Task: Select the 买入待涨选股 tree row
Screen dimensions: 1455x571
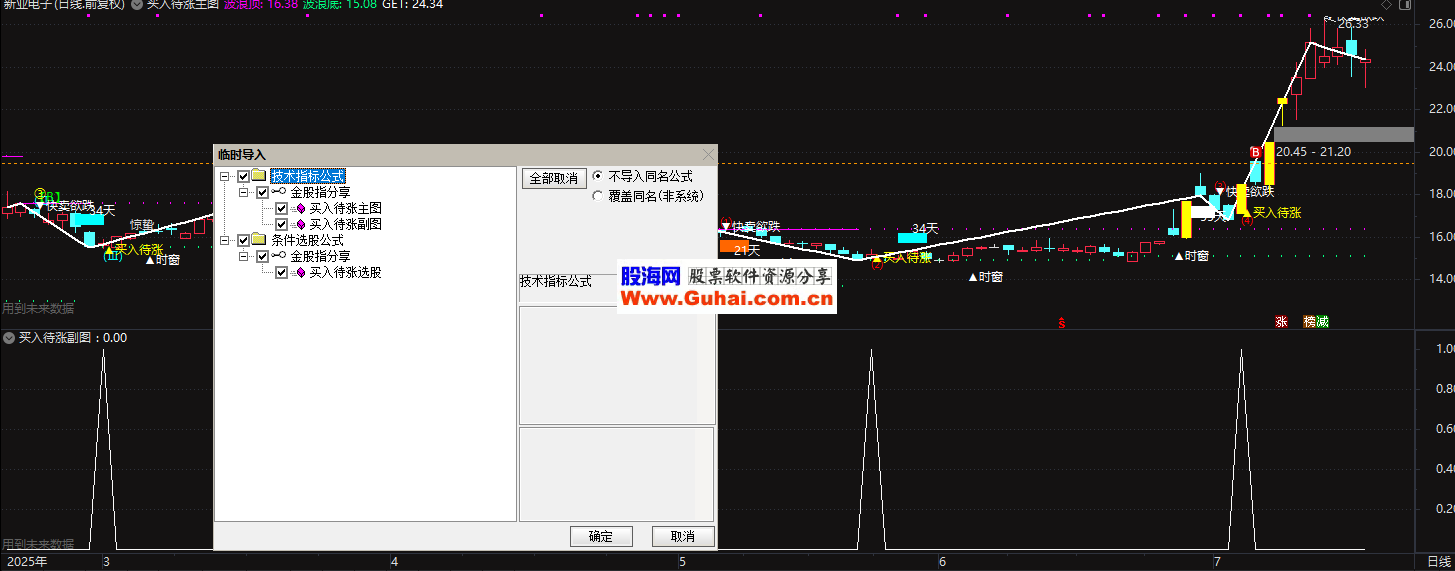Action: pyautogui.click(x=345, y=272)
